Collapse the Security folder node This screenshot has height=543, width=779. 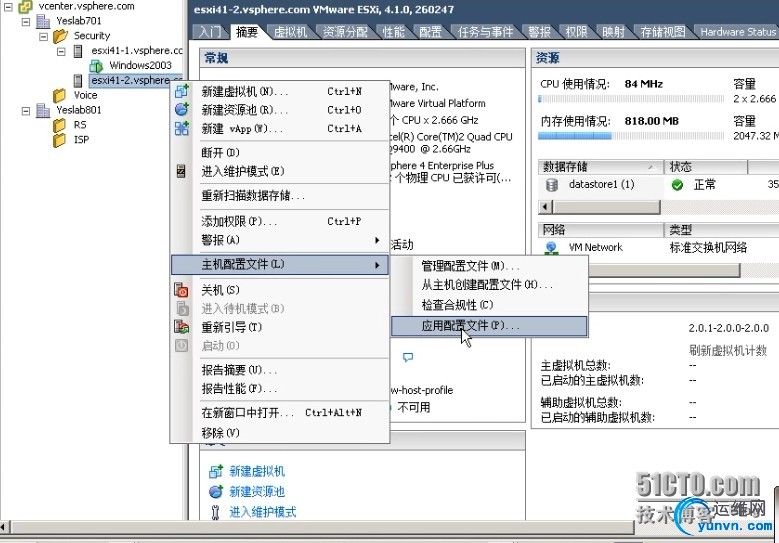point(44,36)
